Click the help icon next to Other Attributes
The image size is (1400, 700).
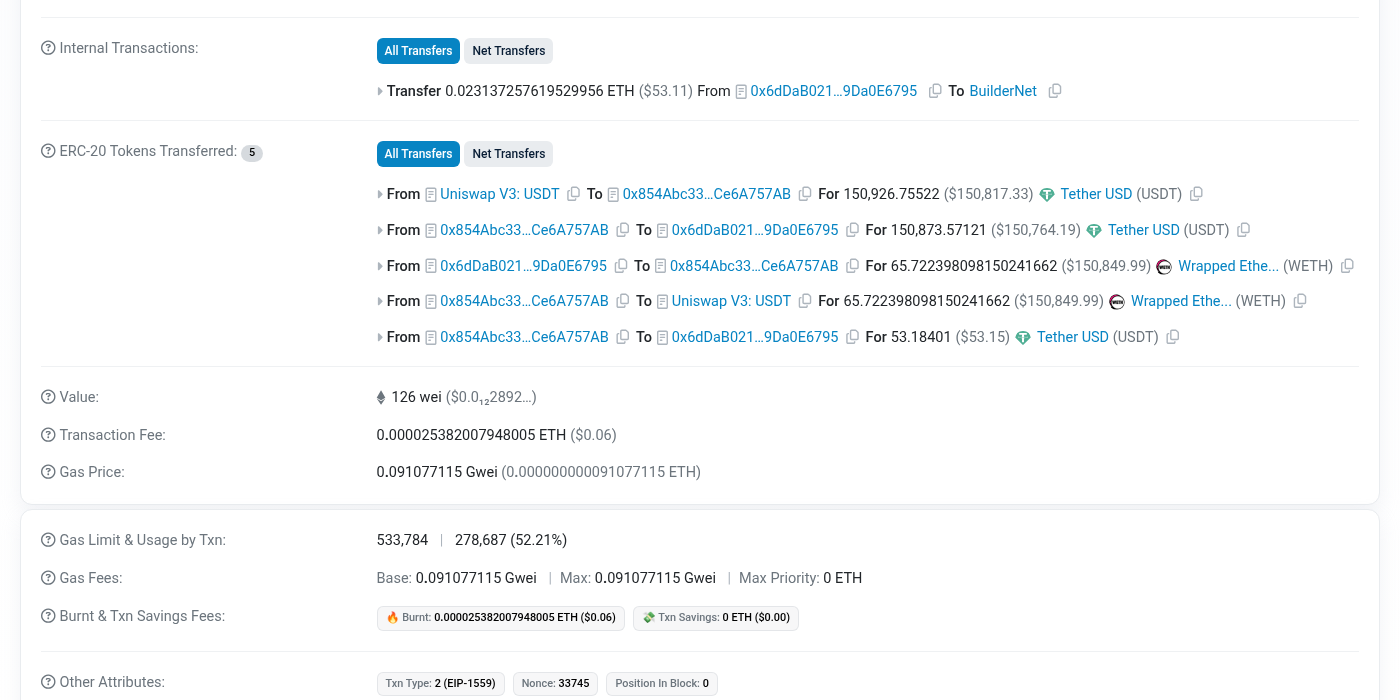(x=48, y=682)
